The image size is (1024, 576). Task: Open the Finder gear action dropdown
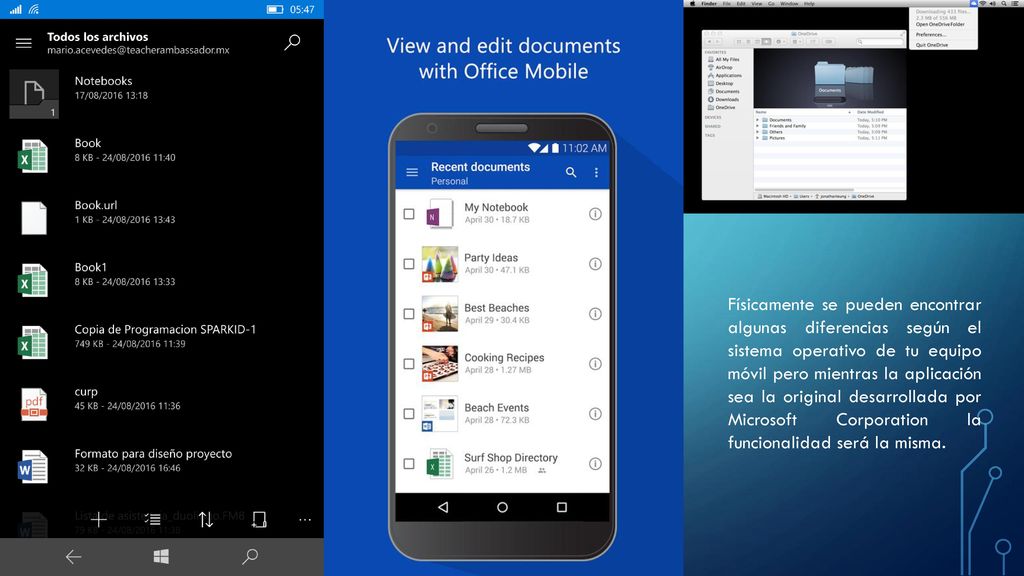pos(780,42)
